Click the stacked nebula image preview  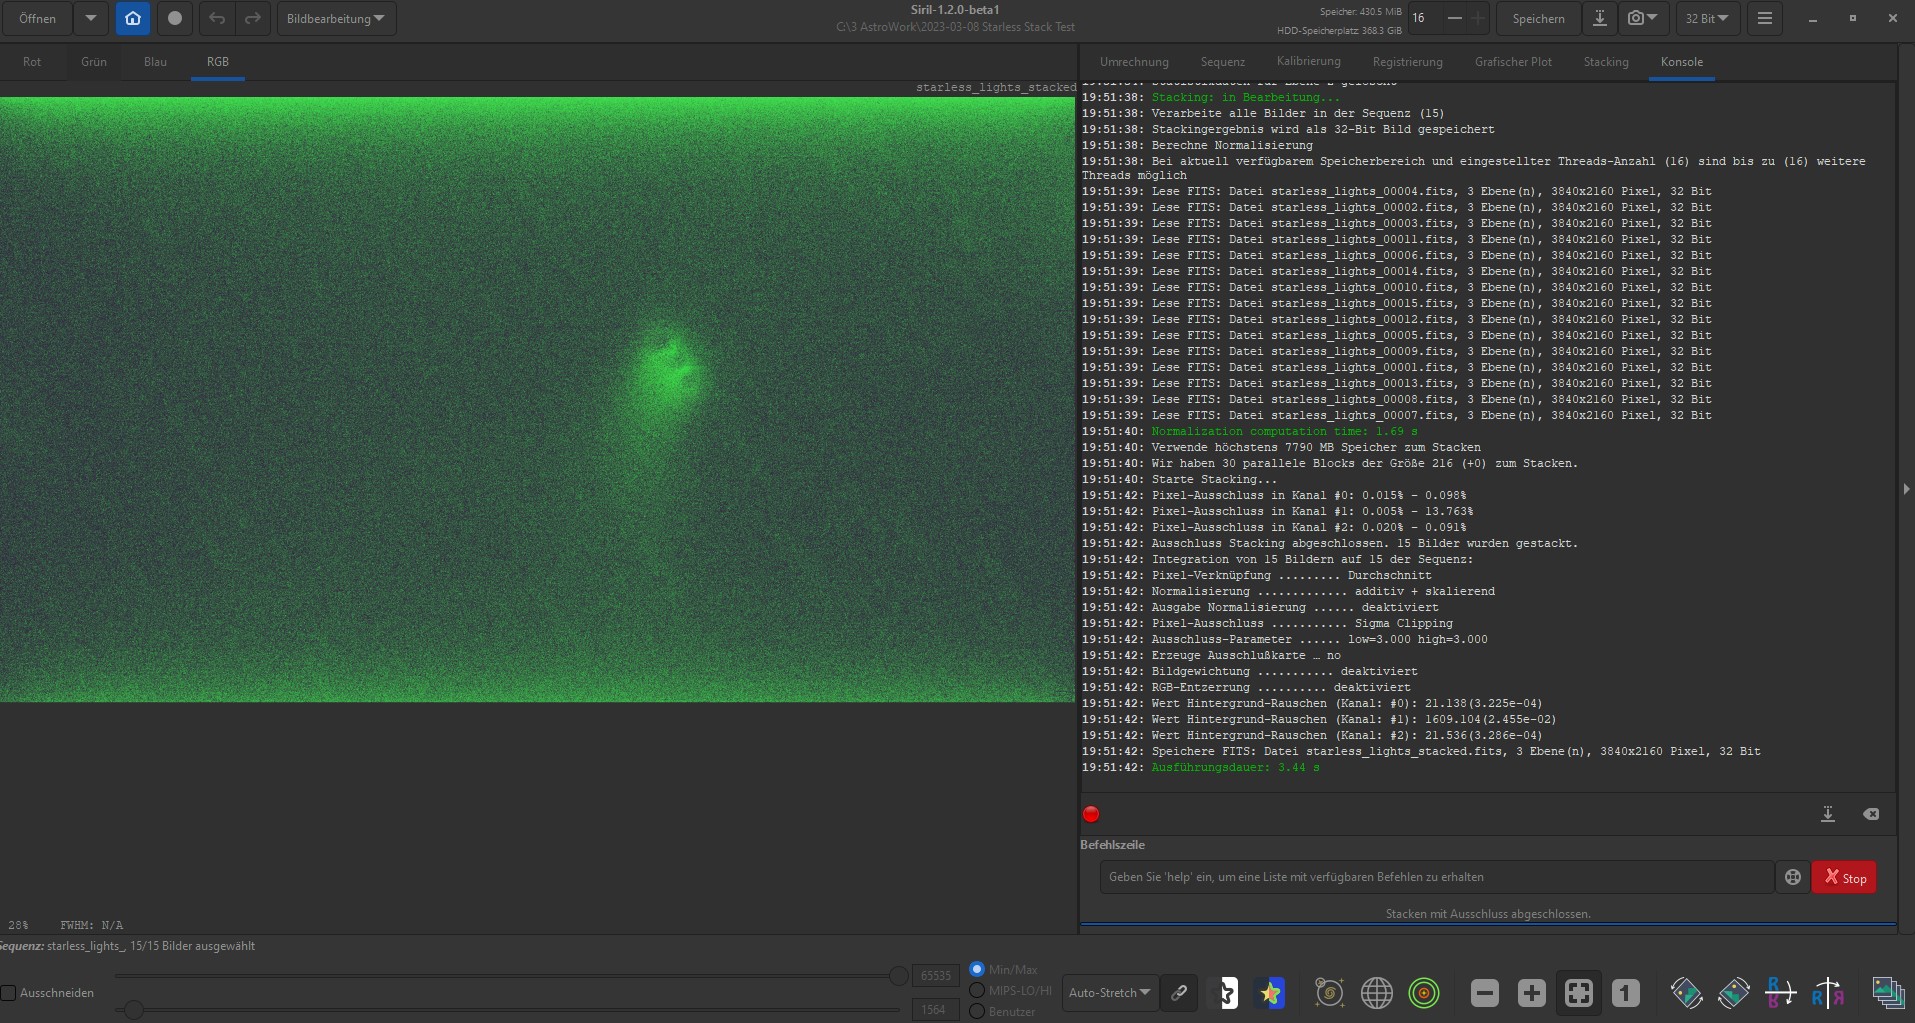(x=537, y=399)
